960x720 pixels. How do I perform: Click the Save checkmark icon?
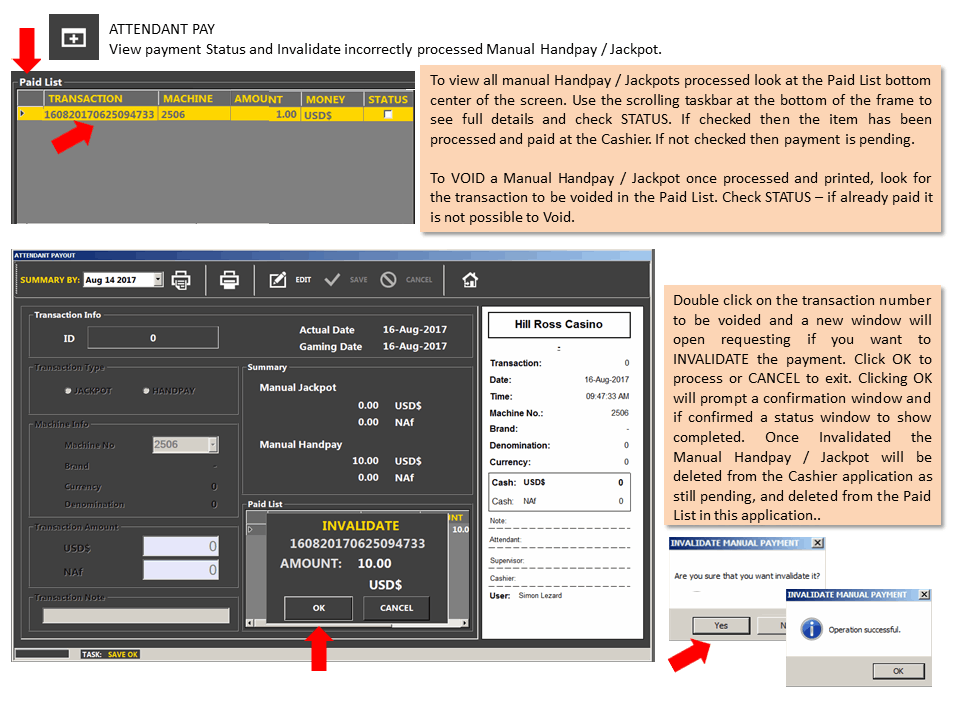pos(332,280)
